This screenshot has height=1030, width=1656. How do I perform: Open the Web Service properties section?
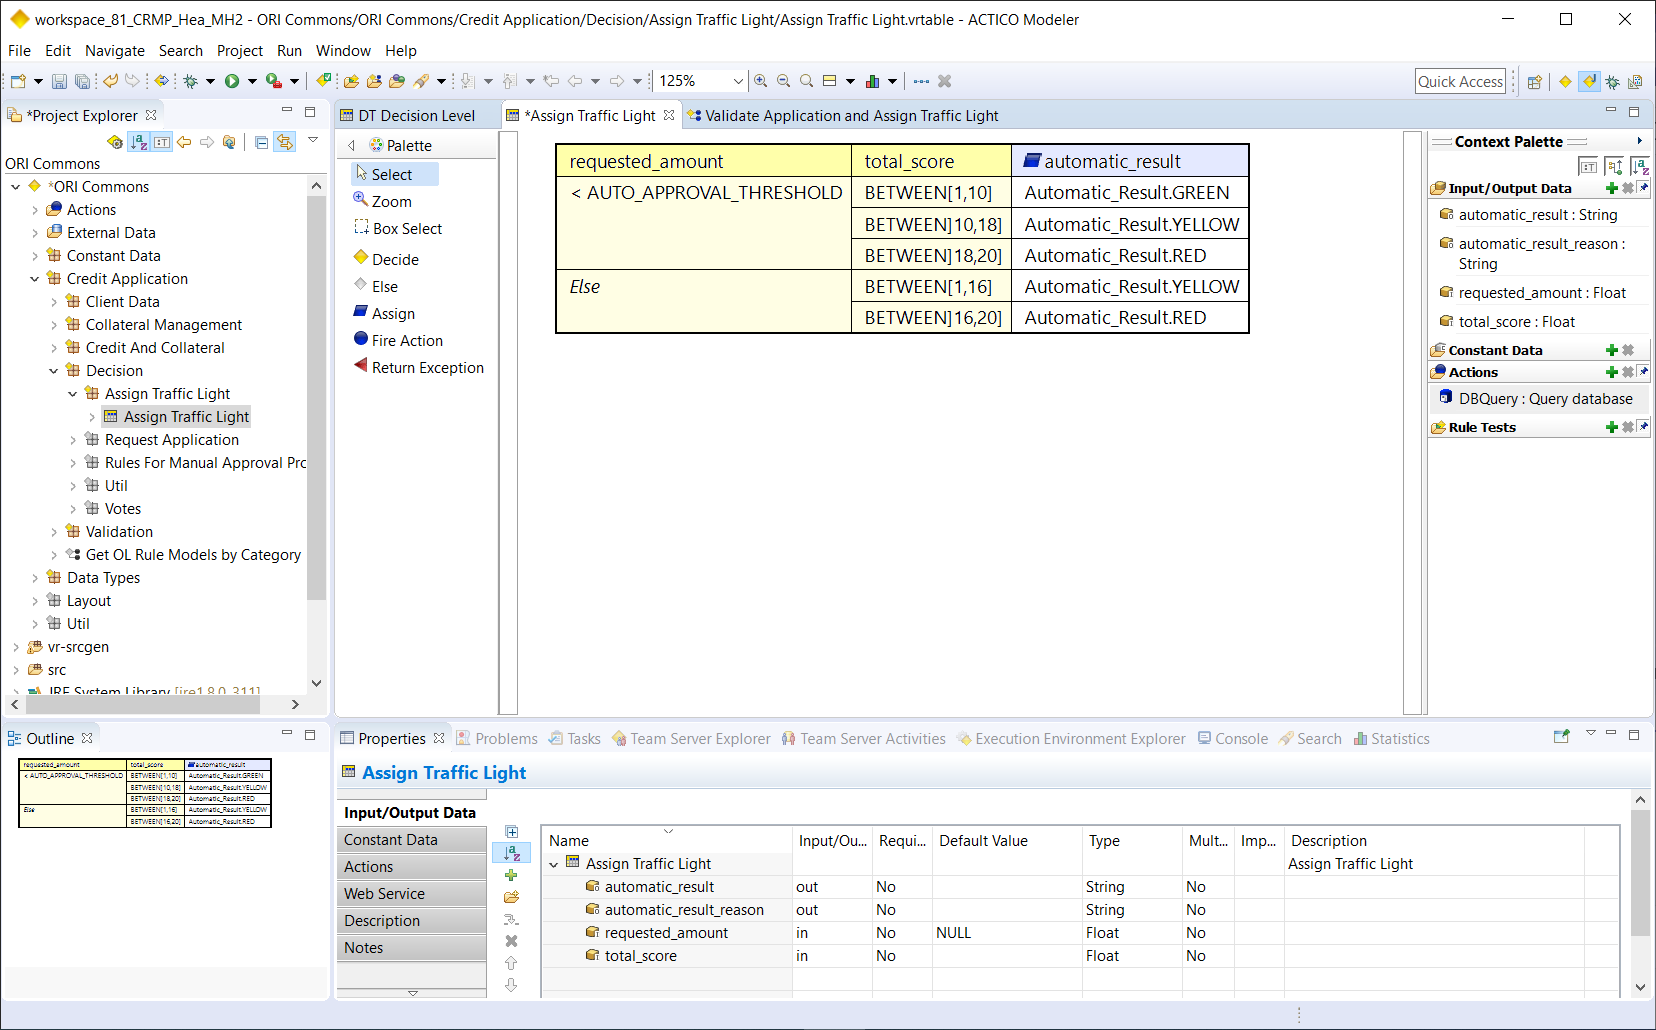click(x=385, y=893)
